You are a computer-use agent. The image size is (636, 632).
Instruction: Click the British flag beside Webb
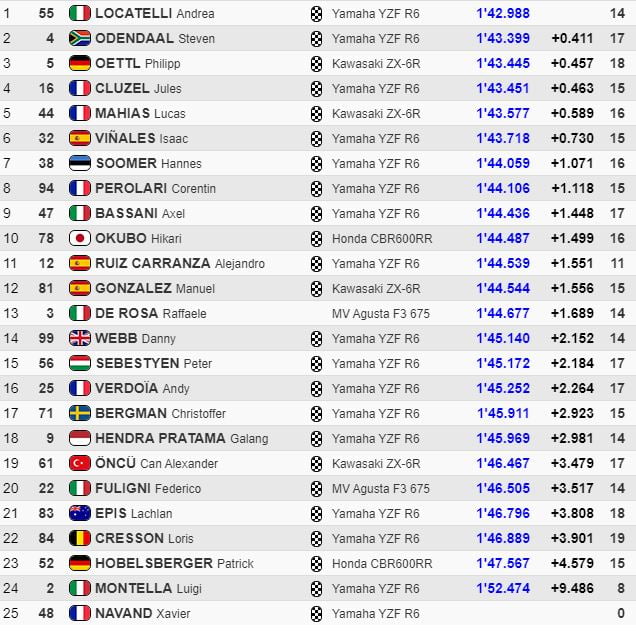(x=79, y=338)
